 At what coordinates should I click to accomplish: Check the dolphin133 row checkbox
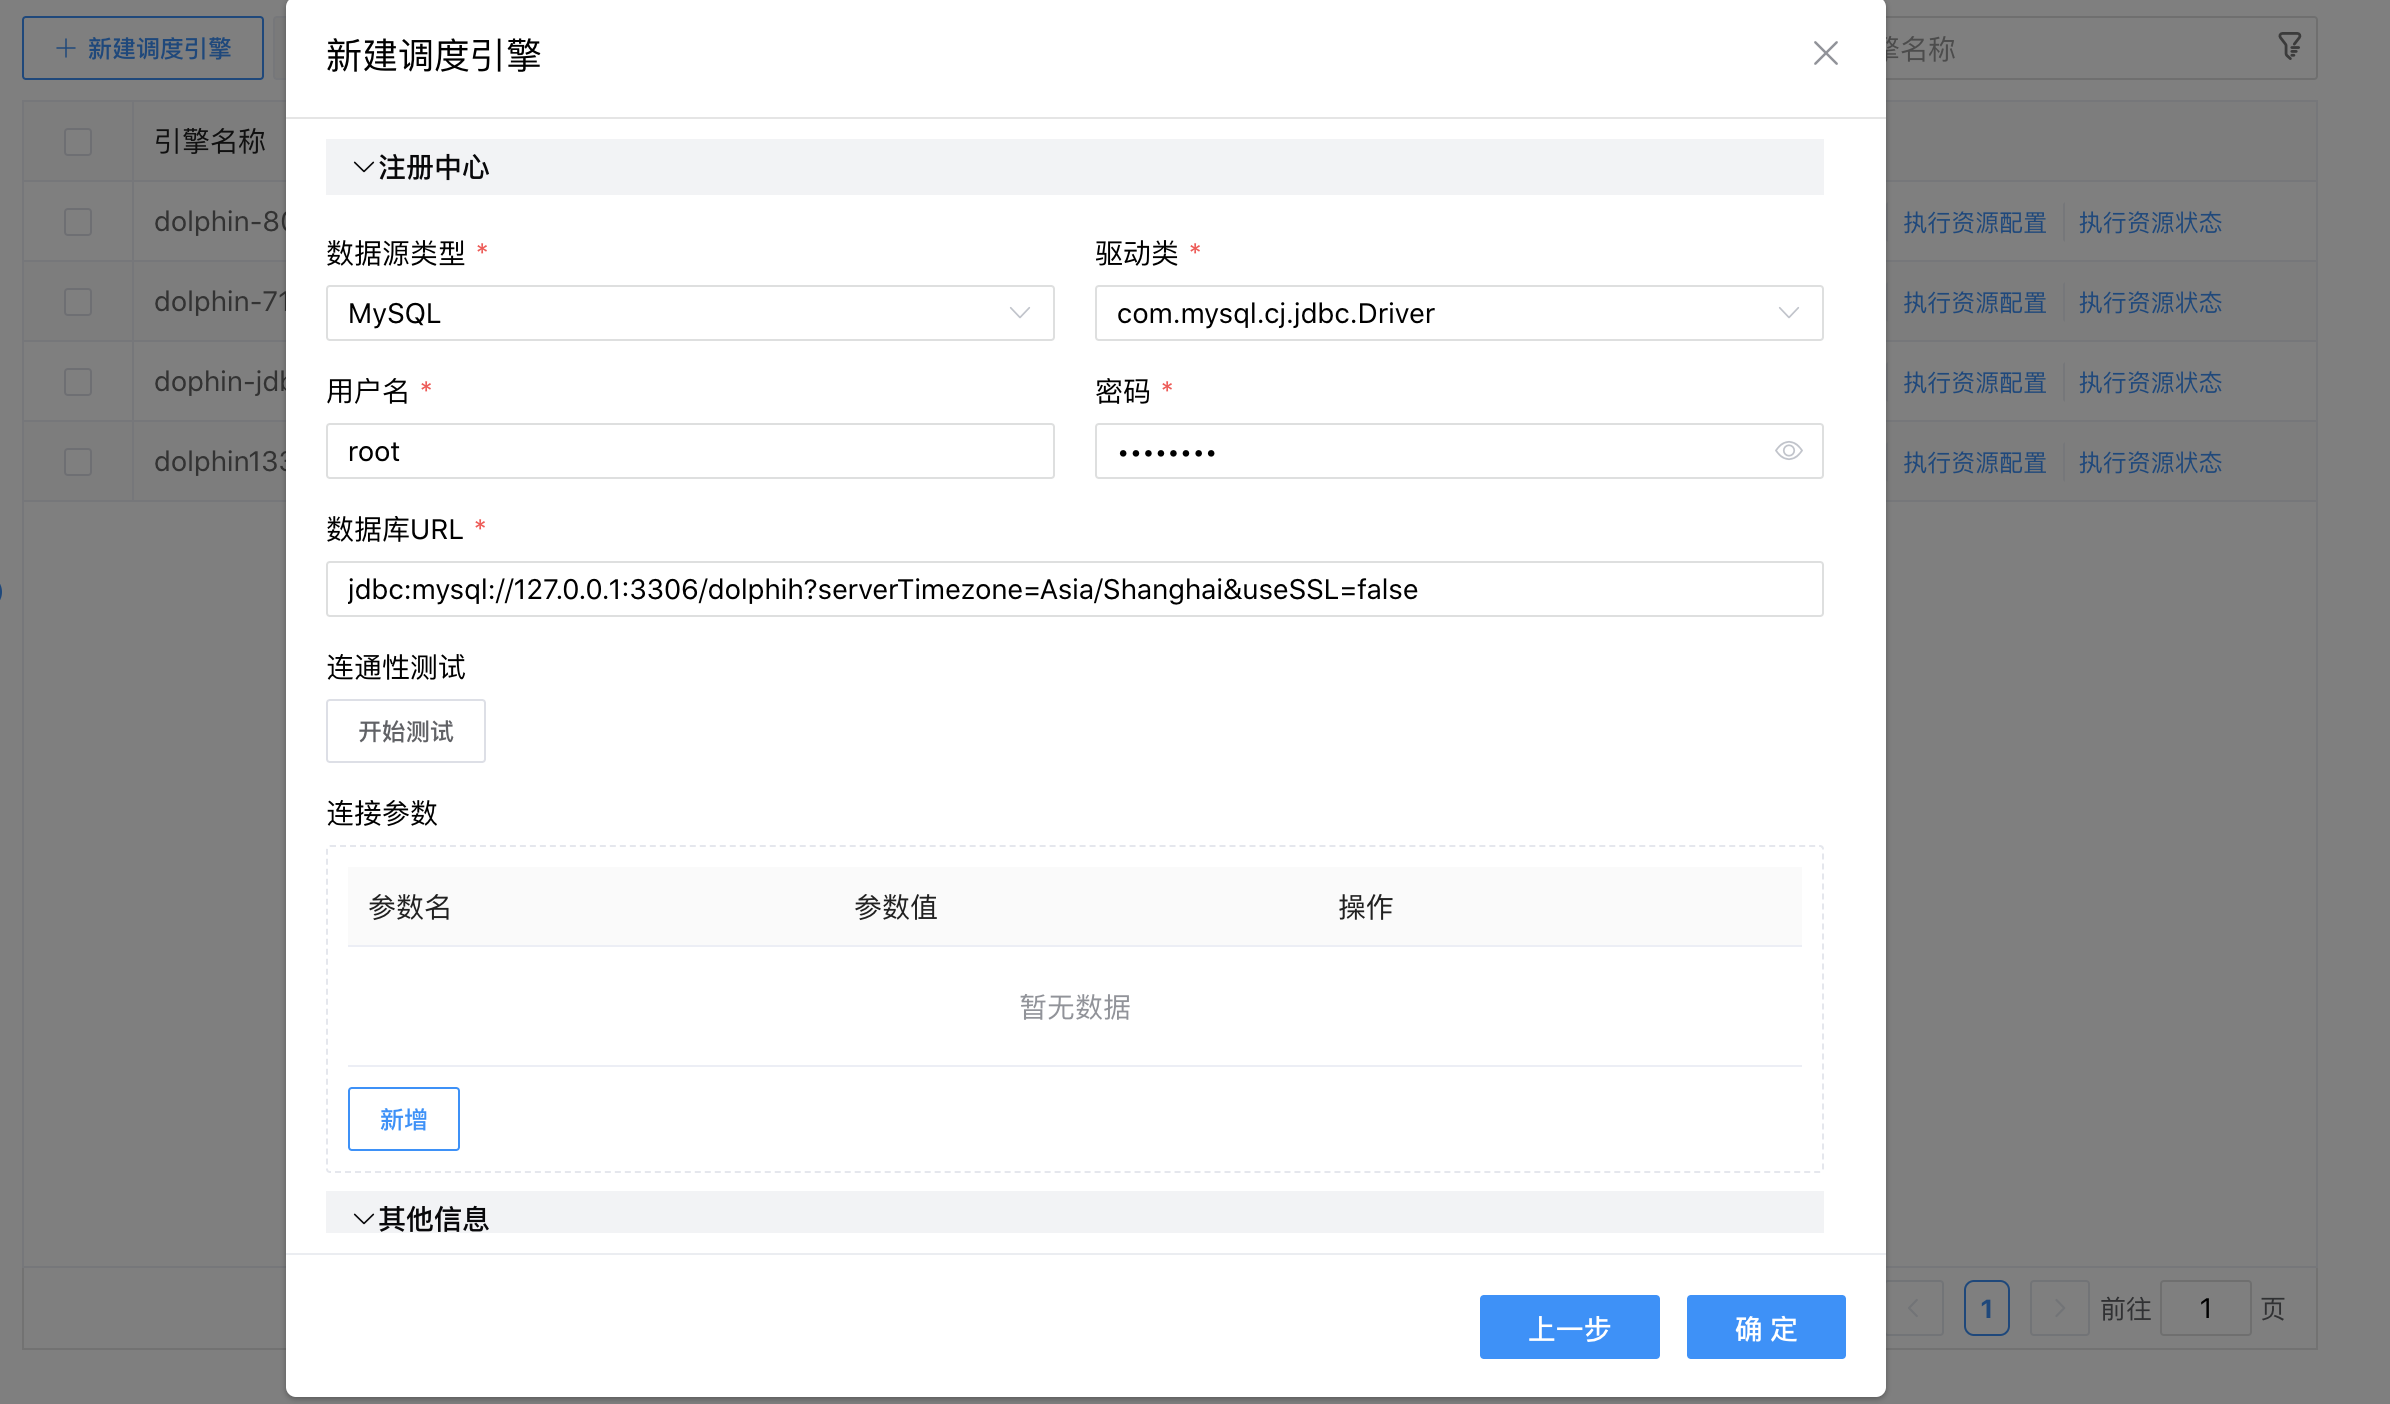coord(78,461)
